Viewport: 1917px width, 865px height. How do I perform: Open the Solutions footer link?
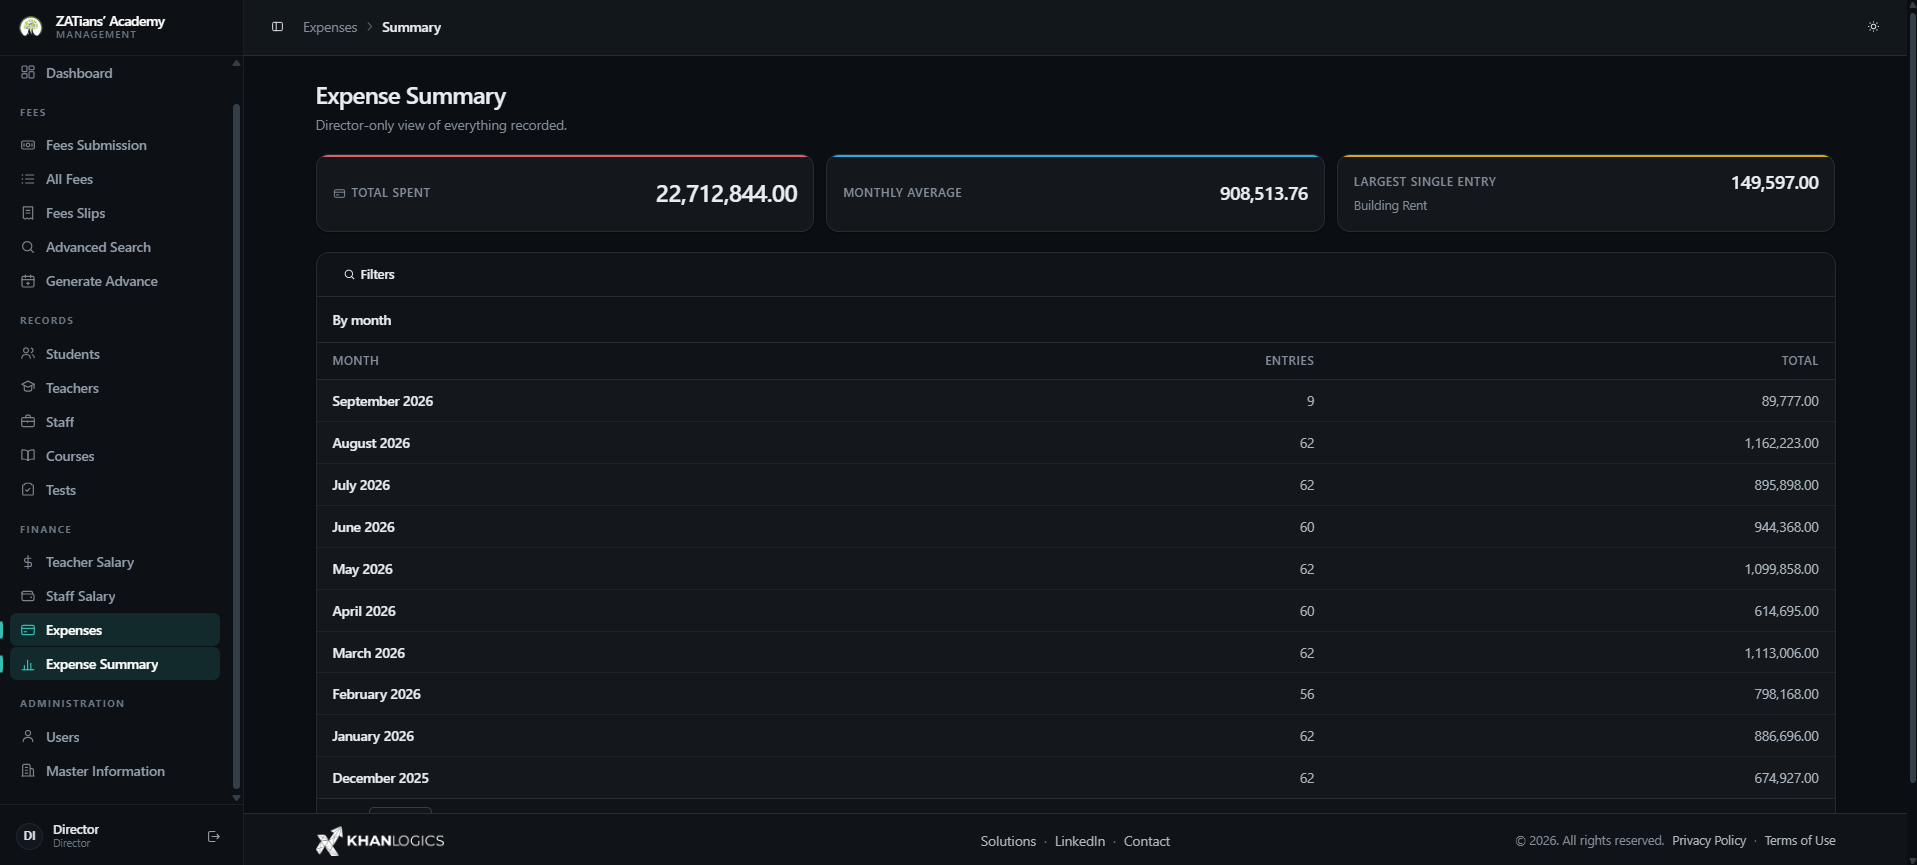coord(1008,841)
